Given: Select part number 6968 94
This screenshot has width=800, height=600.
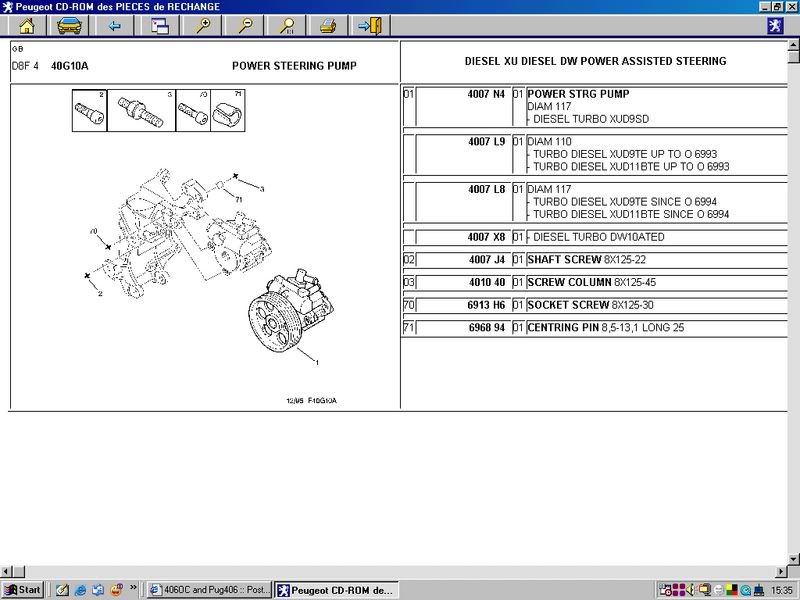Looking at the screenshot, I should pos(487,328).
